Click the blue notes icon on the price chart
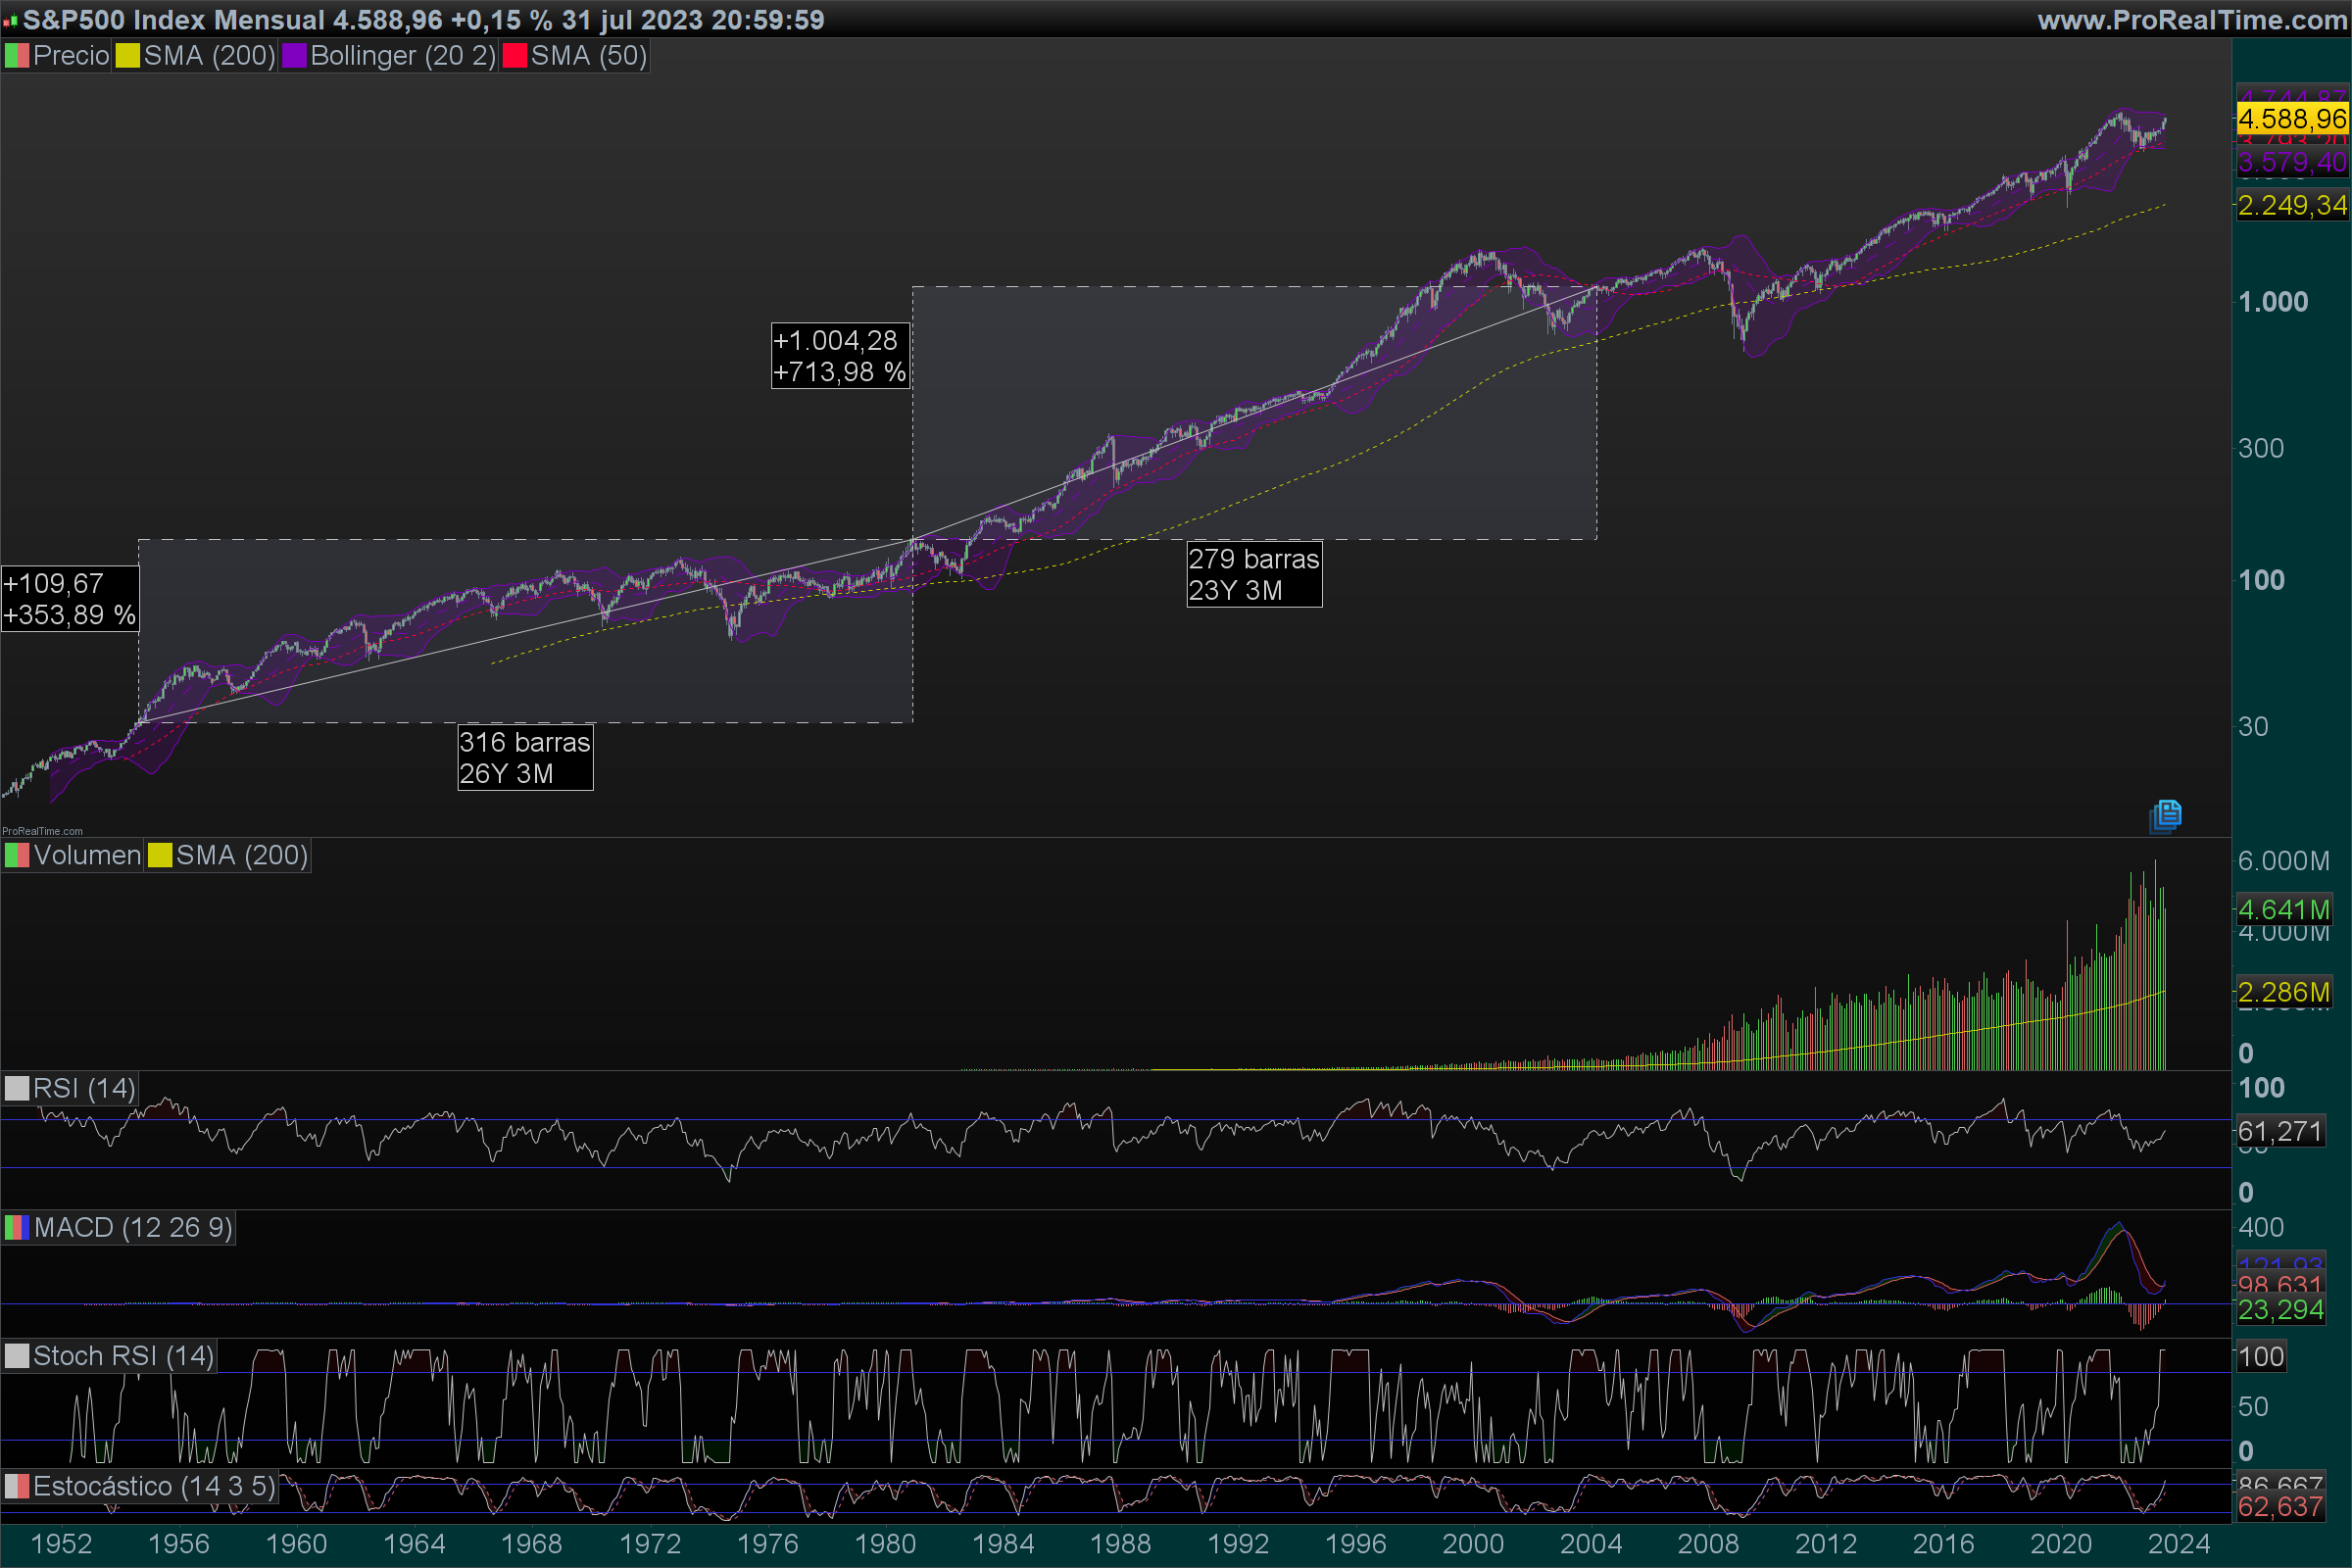 tap(2165, 816)
